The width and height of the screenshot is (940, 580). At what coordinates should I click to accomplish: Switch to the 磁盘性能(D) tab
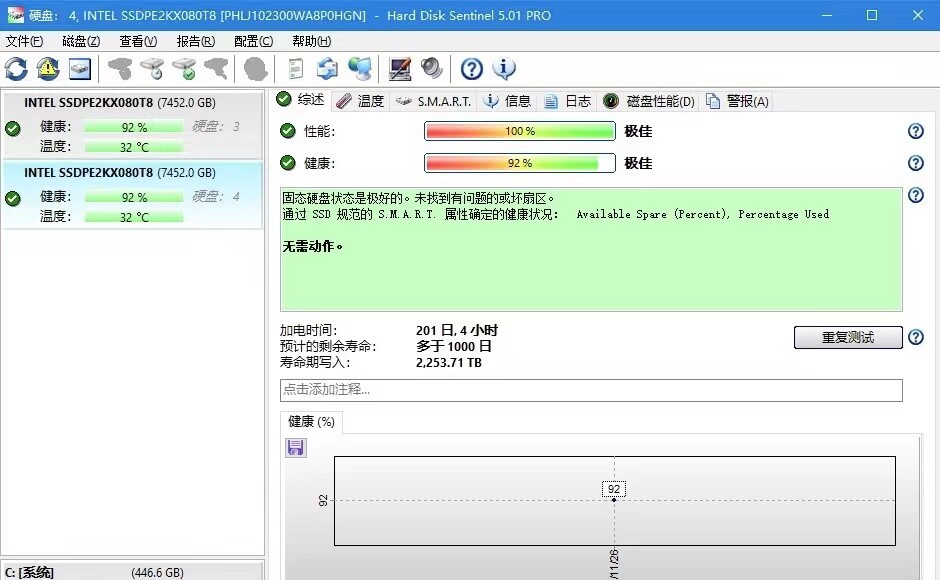[649, 101]
